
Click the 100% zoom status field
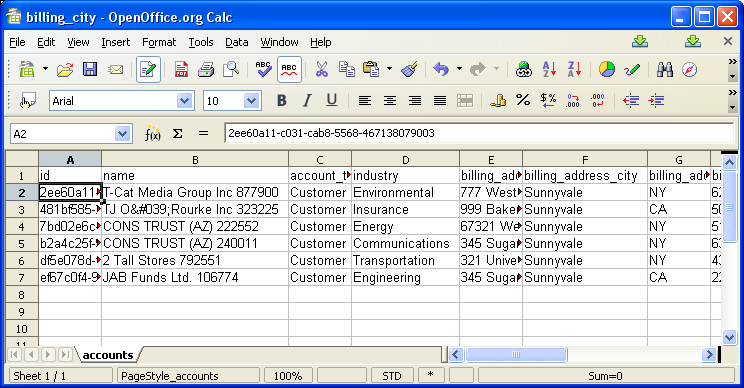(288, 376)
